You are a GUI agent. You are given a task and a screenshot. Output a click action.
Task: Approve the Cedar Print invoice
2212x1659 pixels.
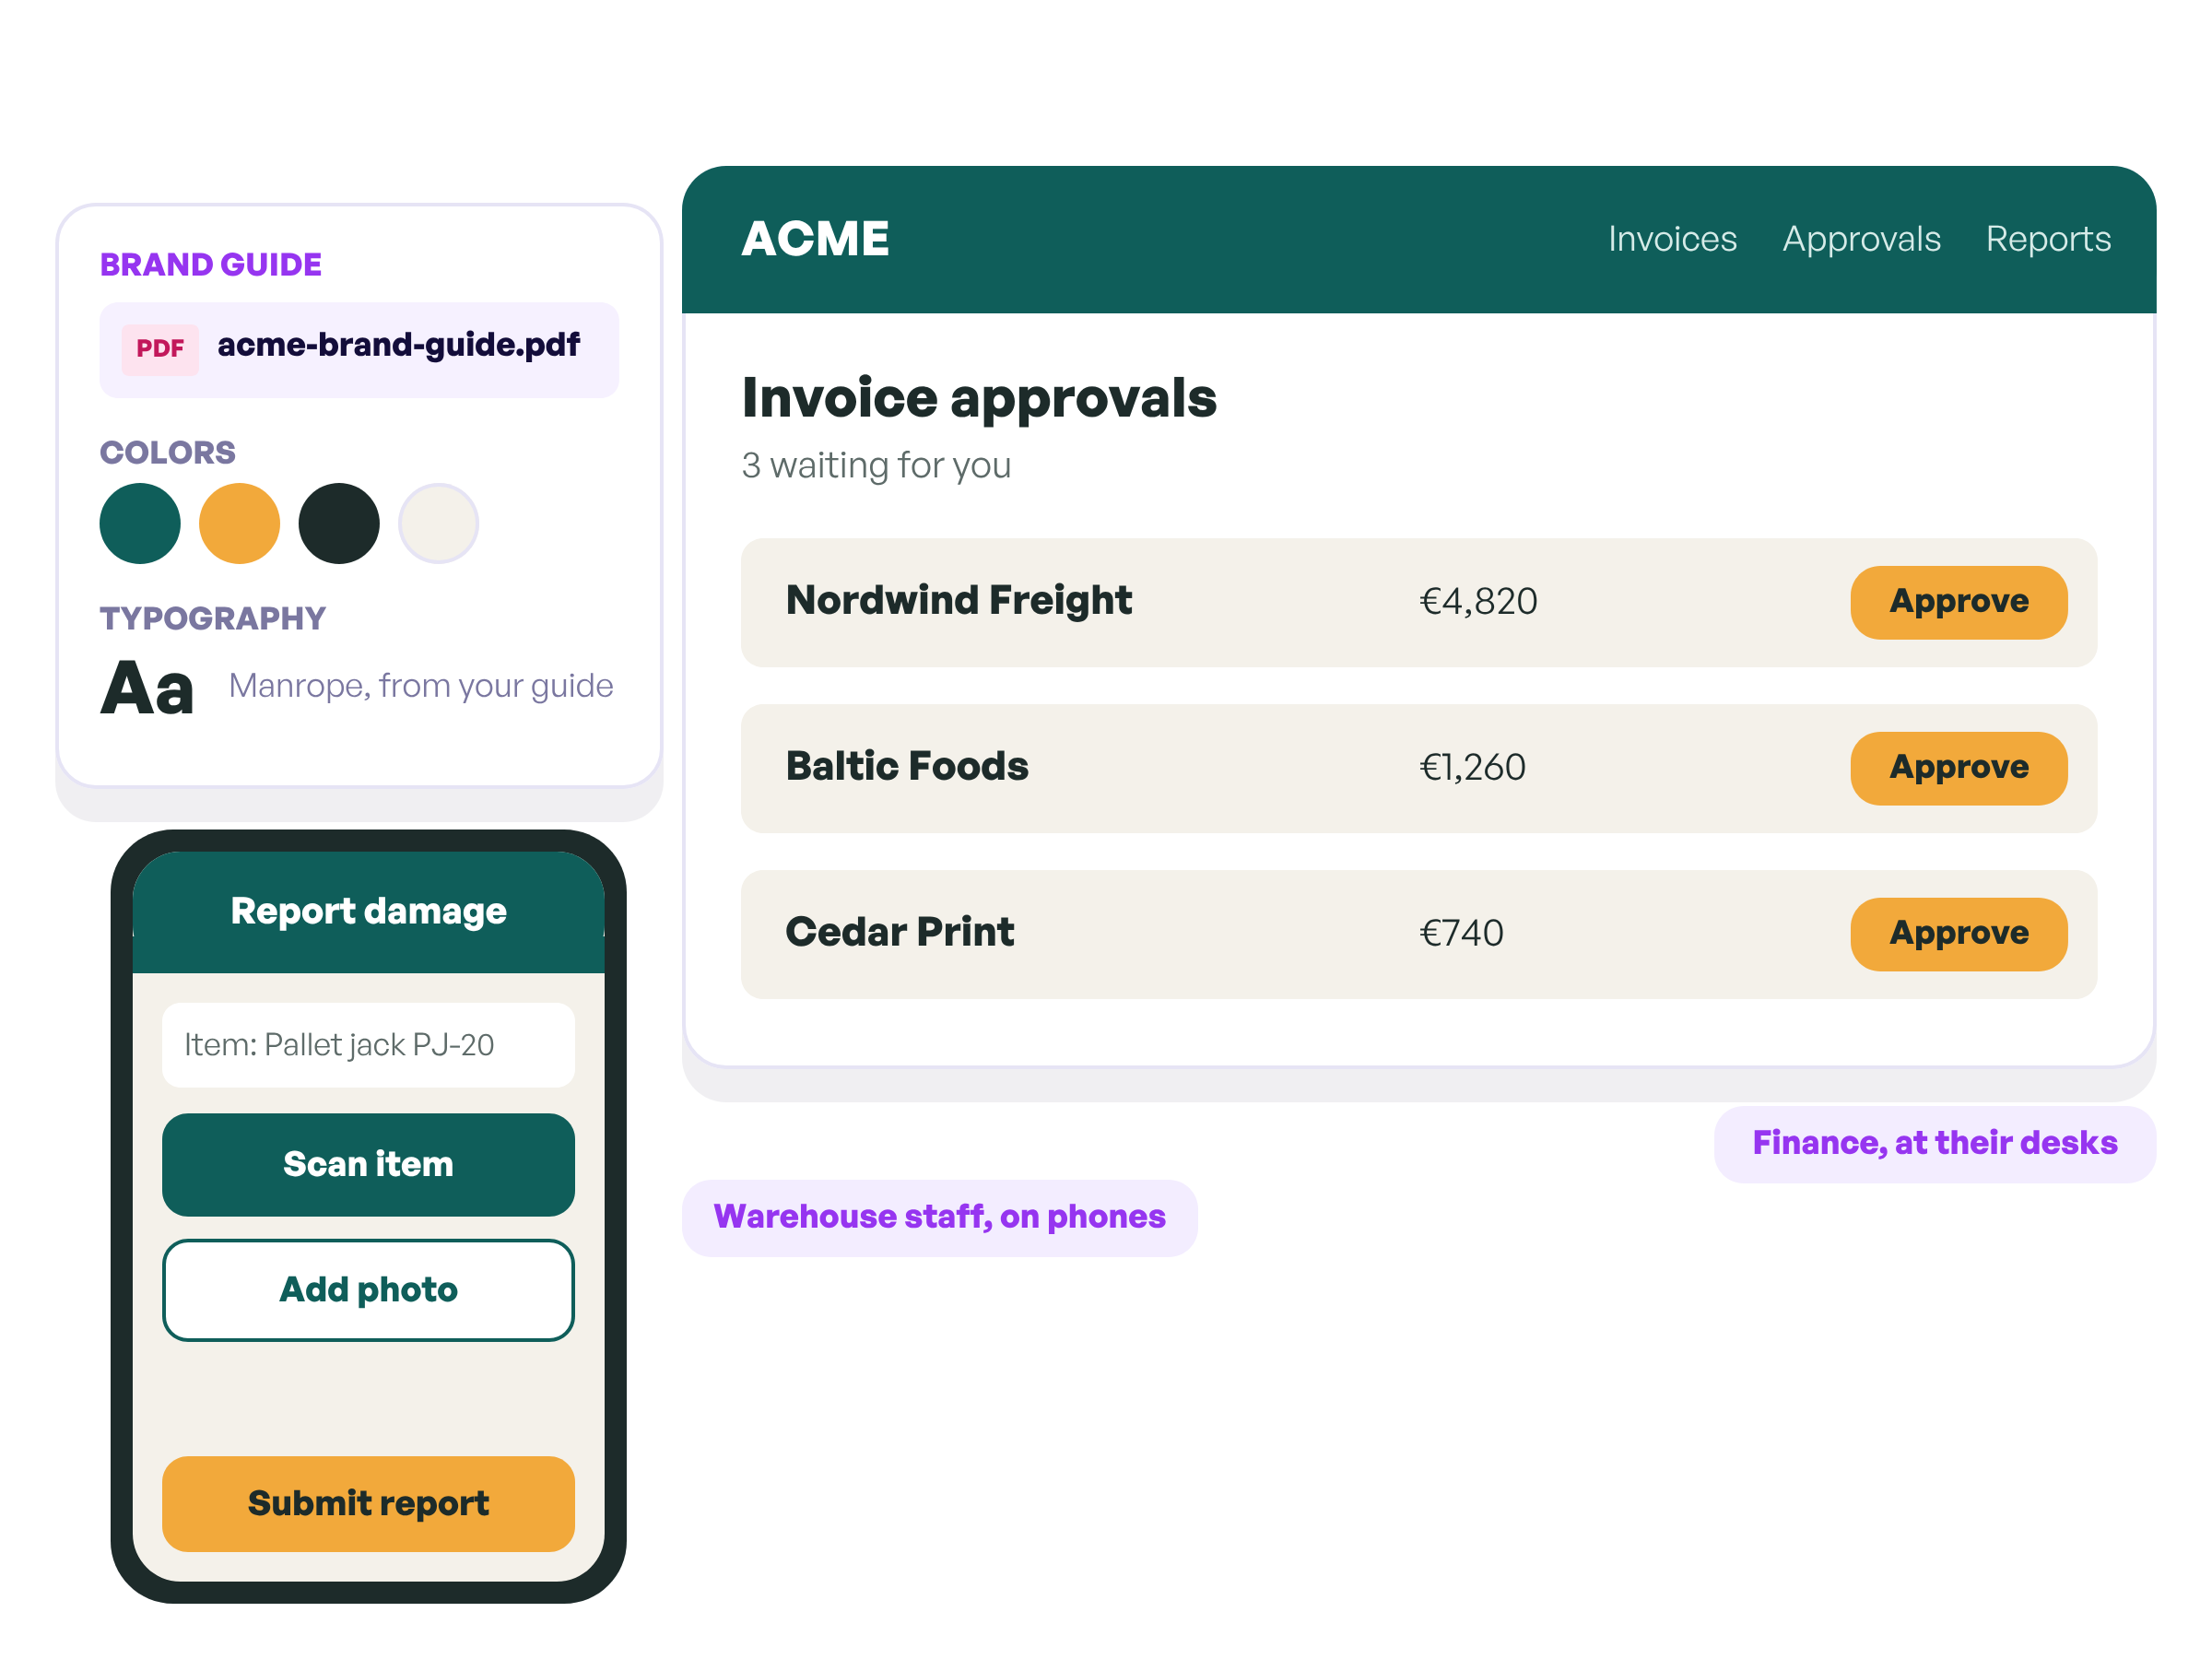(x=1958, y=934)
